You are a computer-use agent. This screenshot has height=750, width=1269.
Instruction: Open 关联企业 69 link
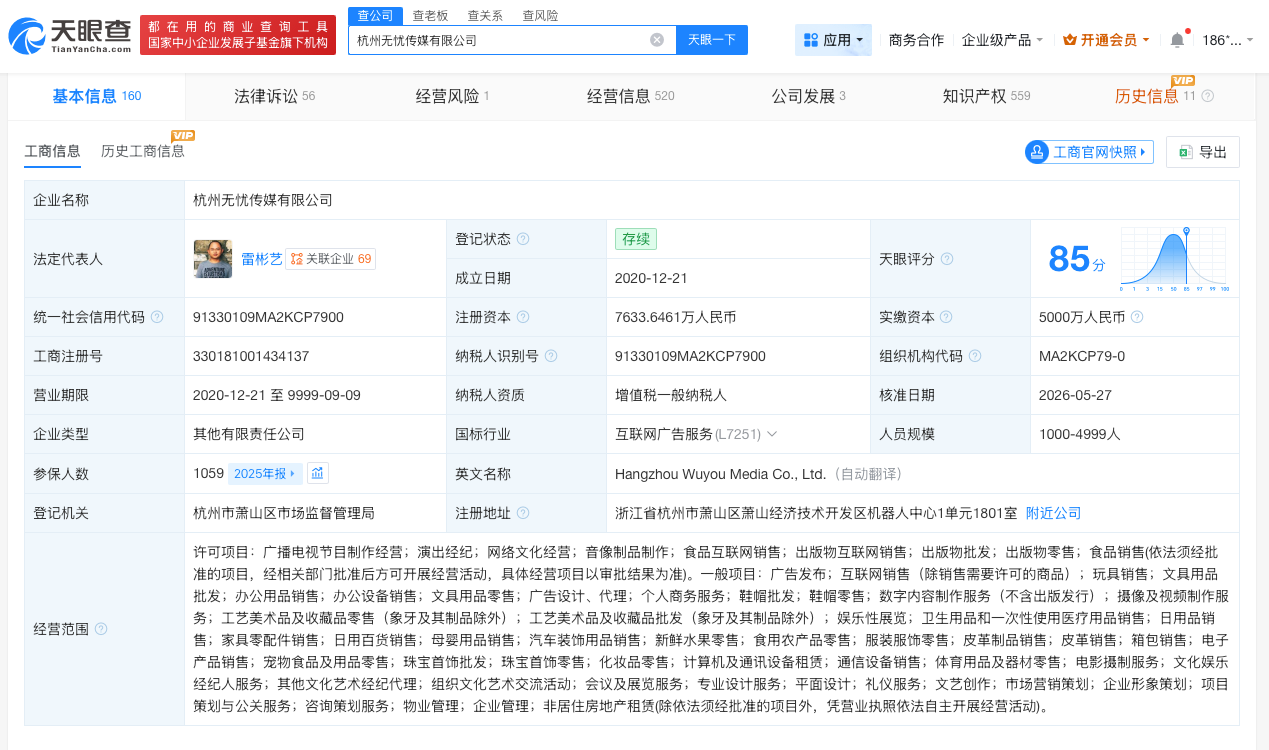[x=330, y=259]
